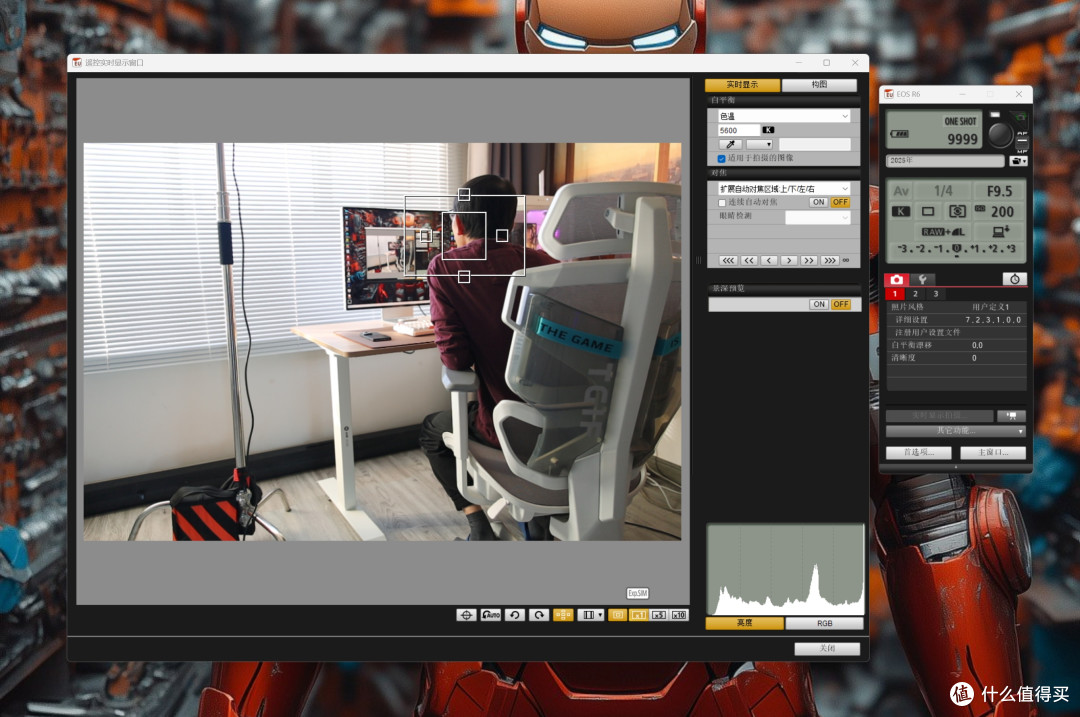
Task: Select the wrench setup menu tab
Action: [922, 280]
